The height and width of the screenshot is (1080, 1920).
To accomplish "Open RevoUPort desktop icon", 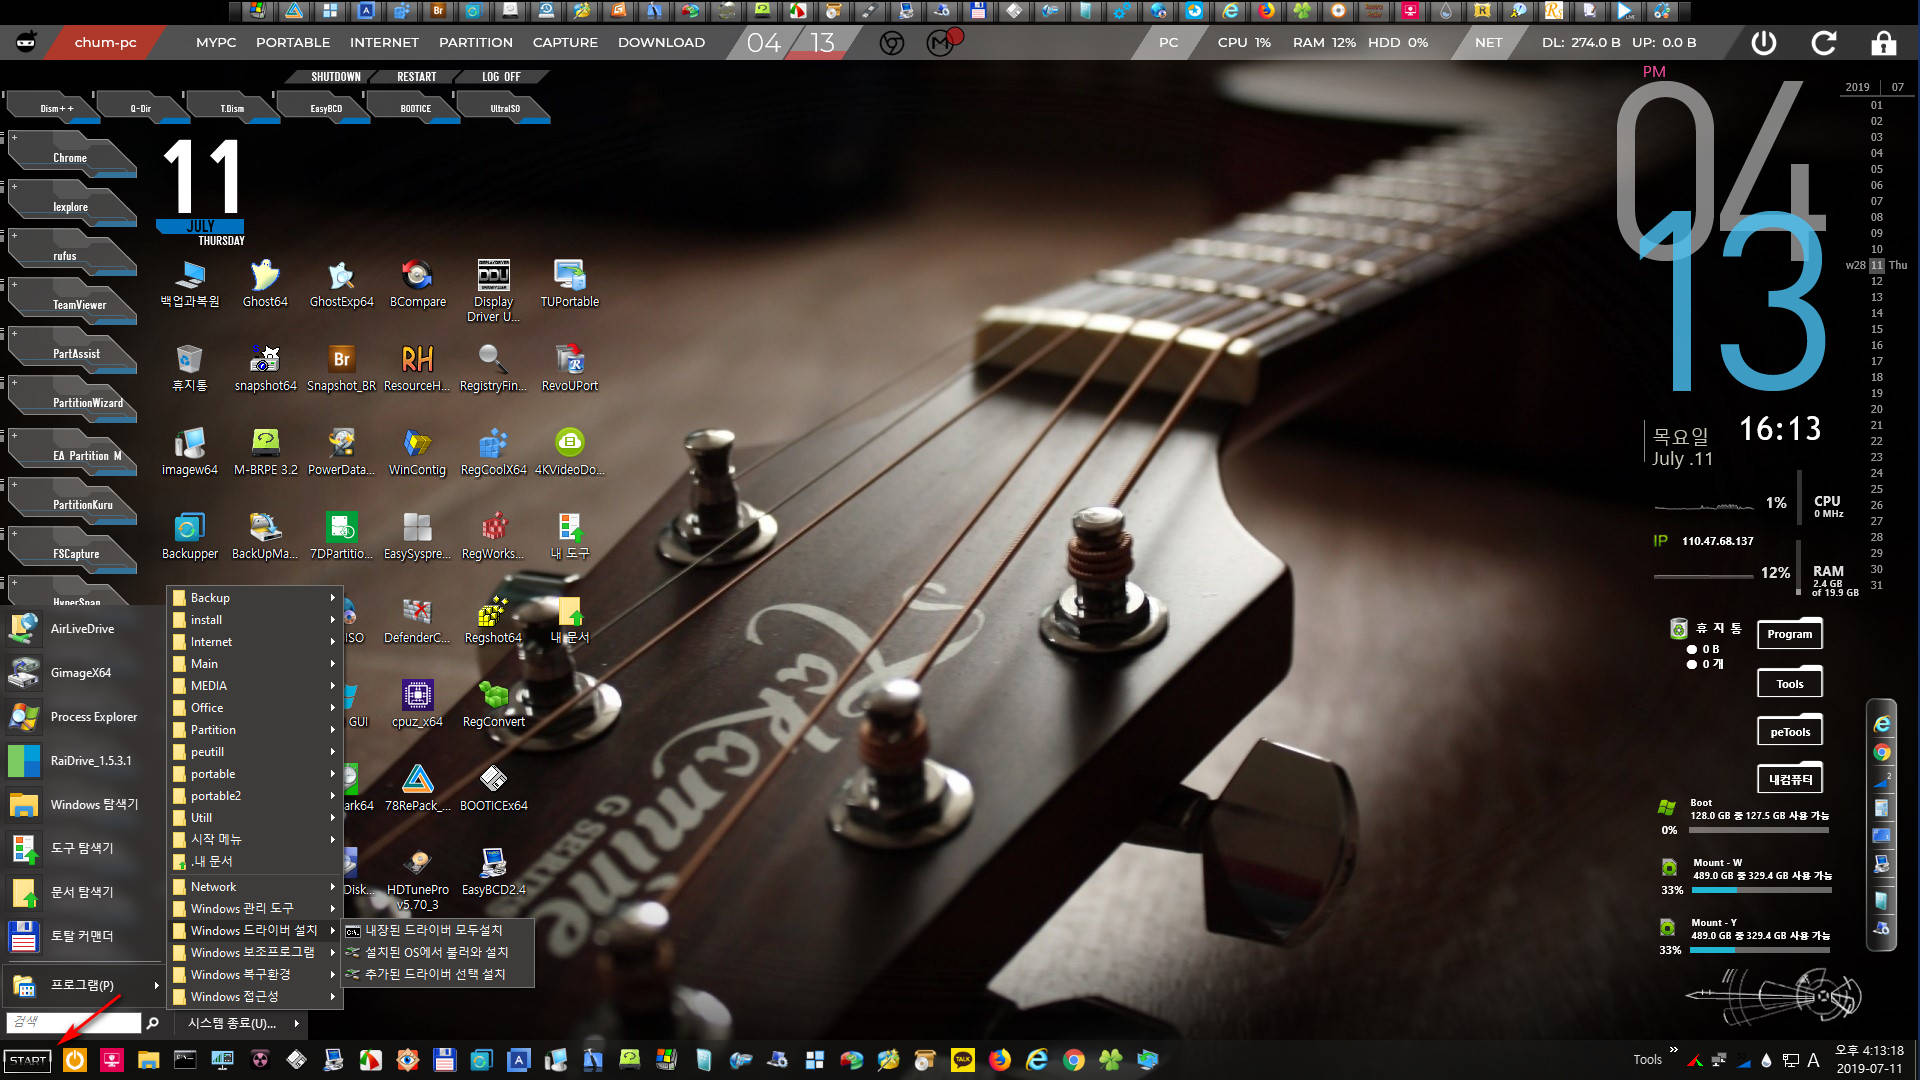I will [570, 368].
